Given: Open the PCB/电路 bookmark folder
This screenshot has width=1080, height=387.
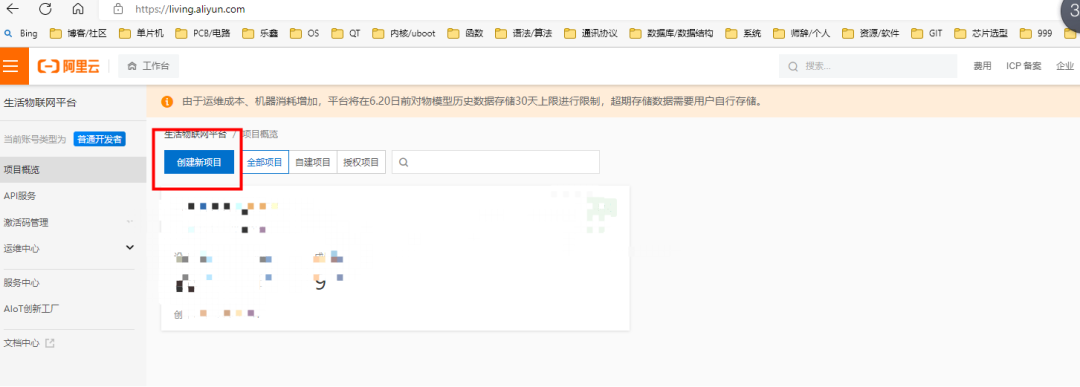Looking at the screenshot, I should pos(202,33).
